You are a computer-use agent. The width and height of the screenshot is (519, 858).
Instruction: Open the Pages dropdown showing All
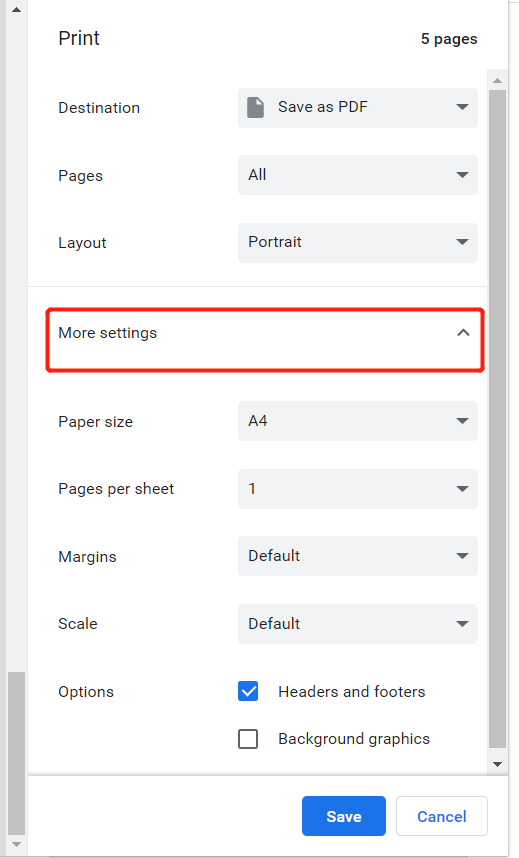click(x=357, y=175)
